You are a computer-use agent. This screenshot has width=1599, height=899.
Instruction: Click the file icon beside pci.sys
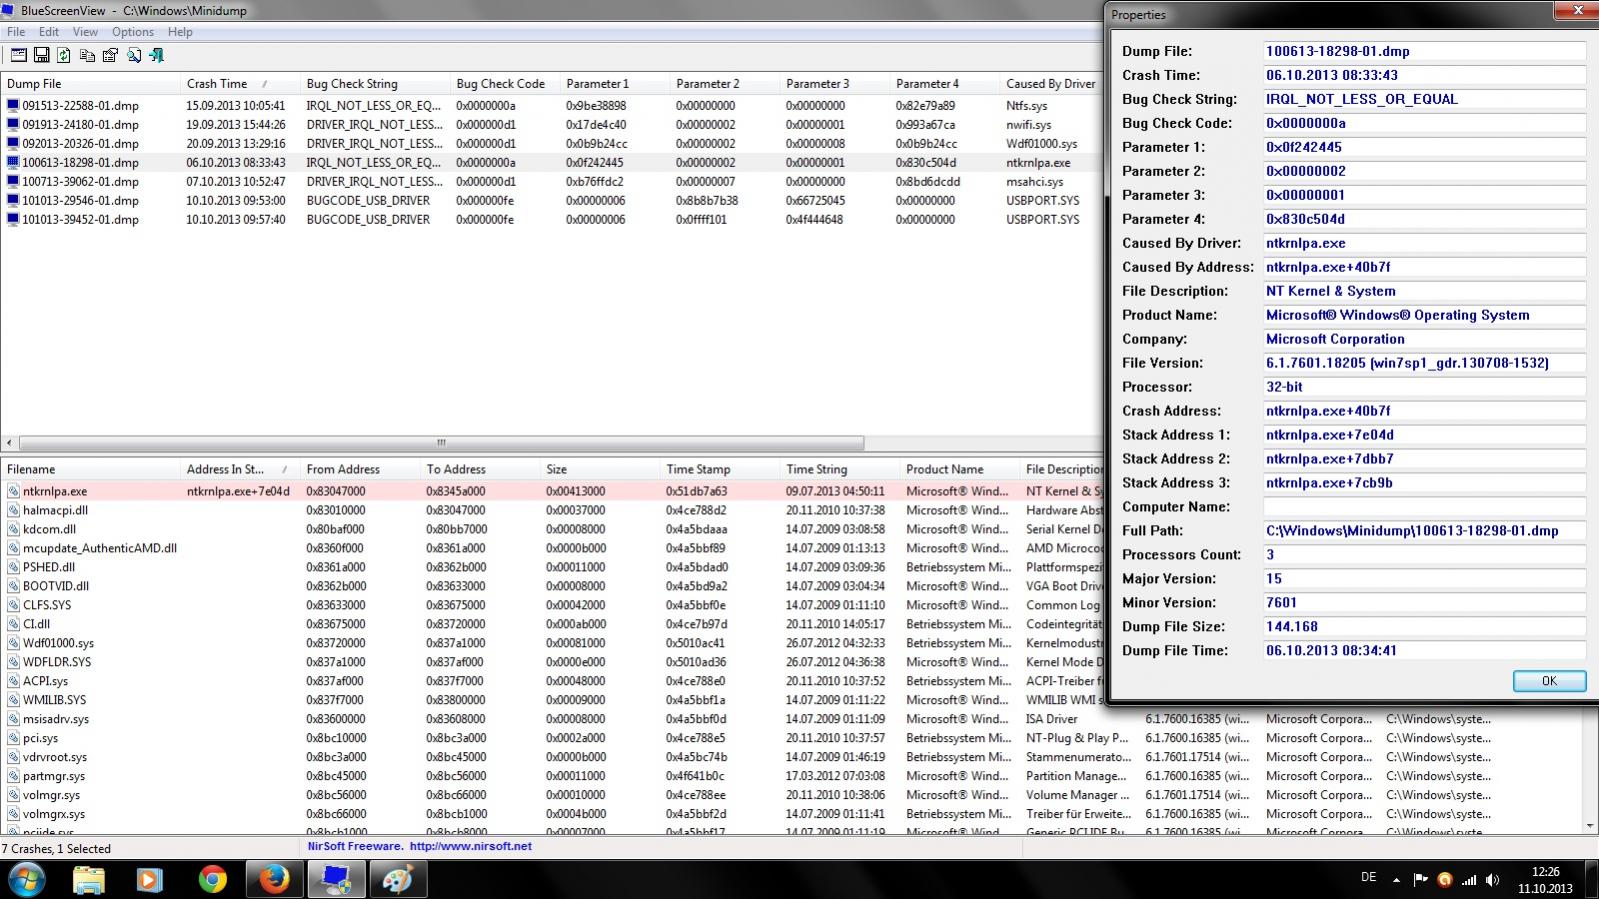click(14, 738)
